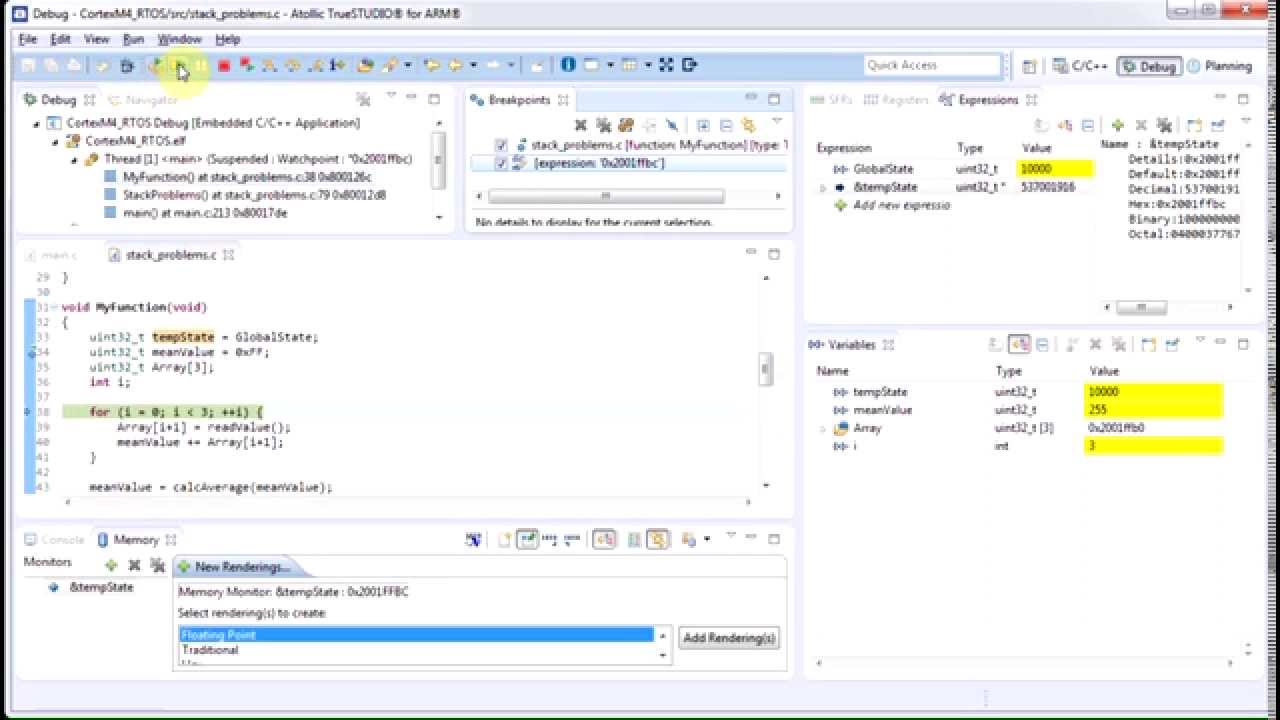1280x720 pixels.
Task: Collapse the CortexM4_RTOS.elf node
Action: coord(56,141)
